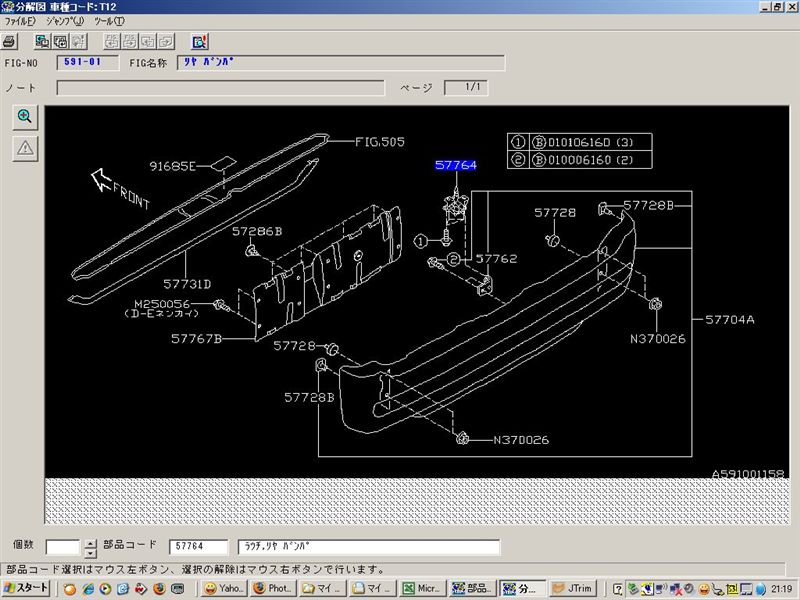Viewport: 800px width, 600px height.
Task: Click the stacked windows toolbar icon
Action: [x=60, y=42]
